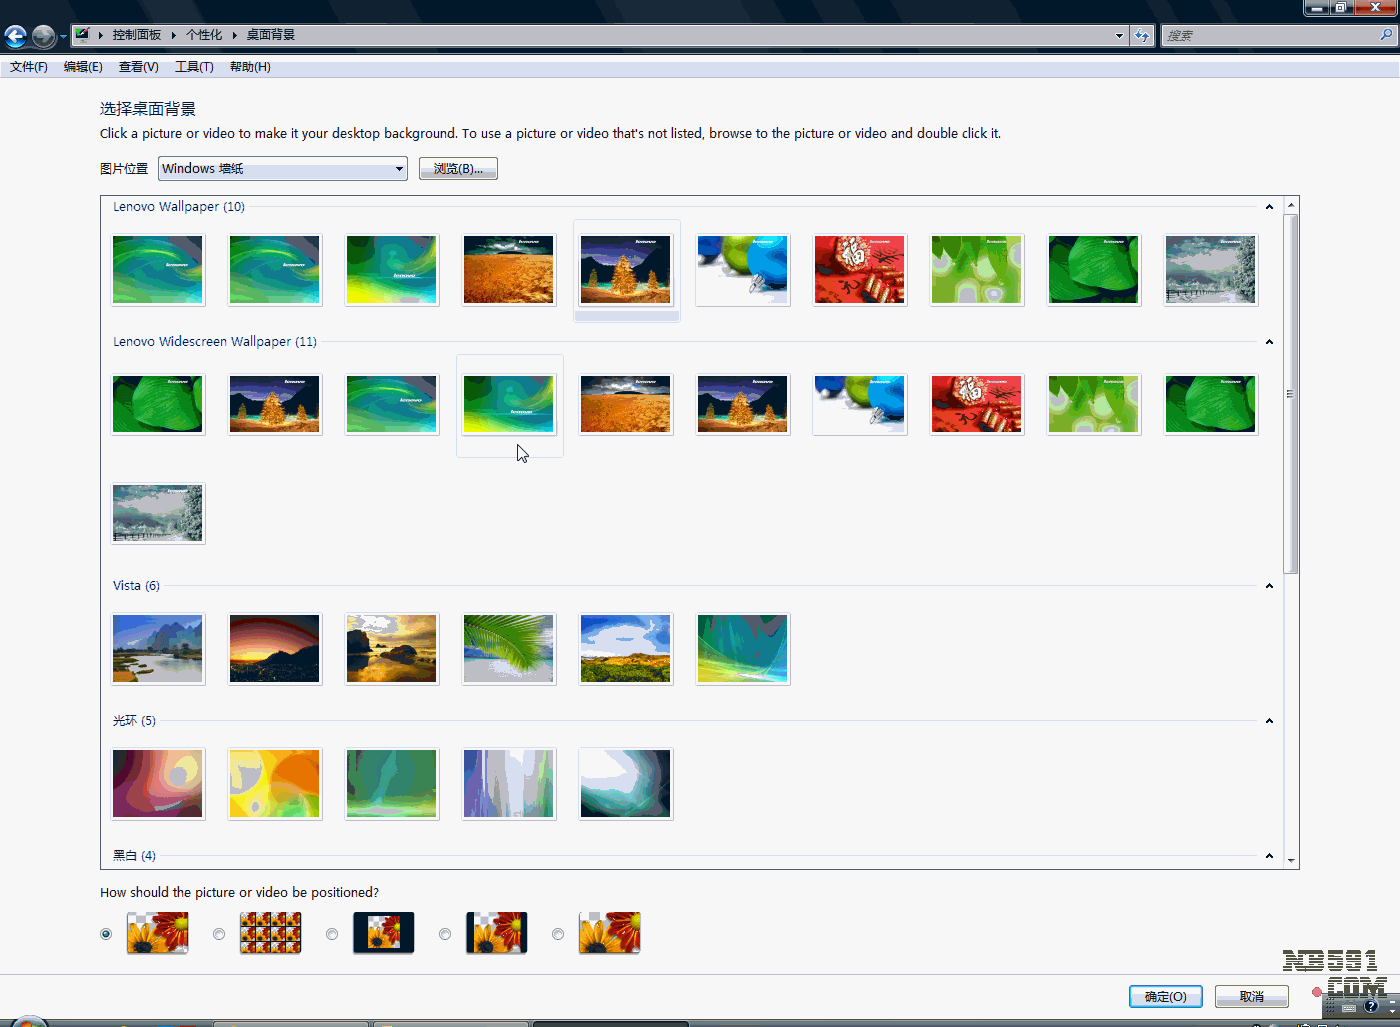Select the wheat field thumbnail under Lenovo Wallpaper
1400x1027 pixels.
pos(508,270)
